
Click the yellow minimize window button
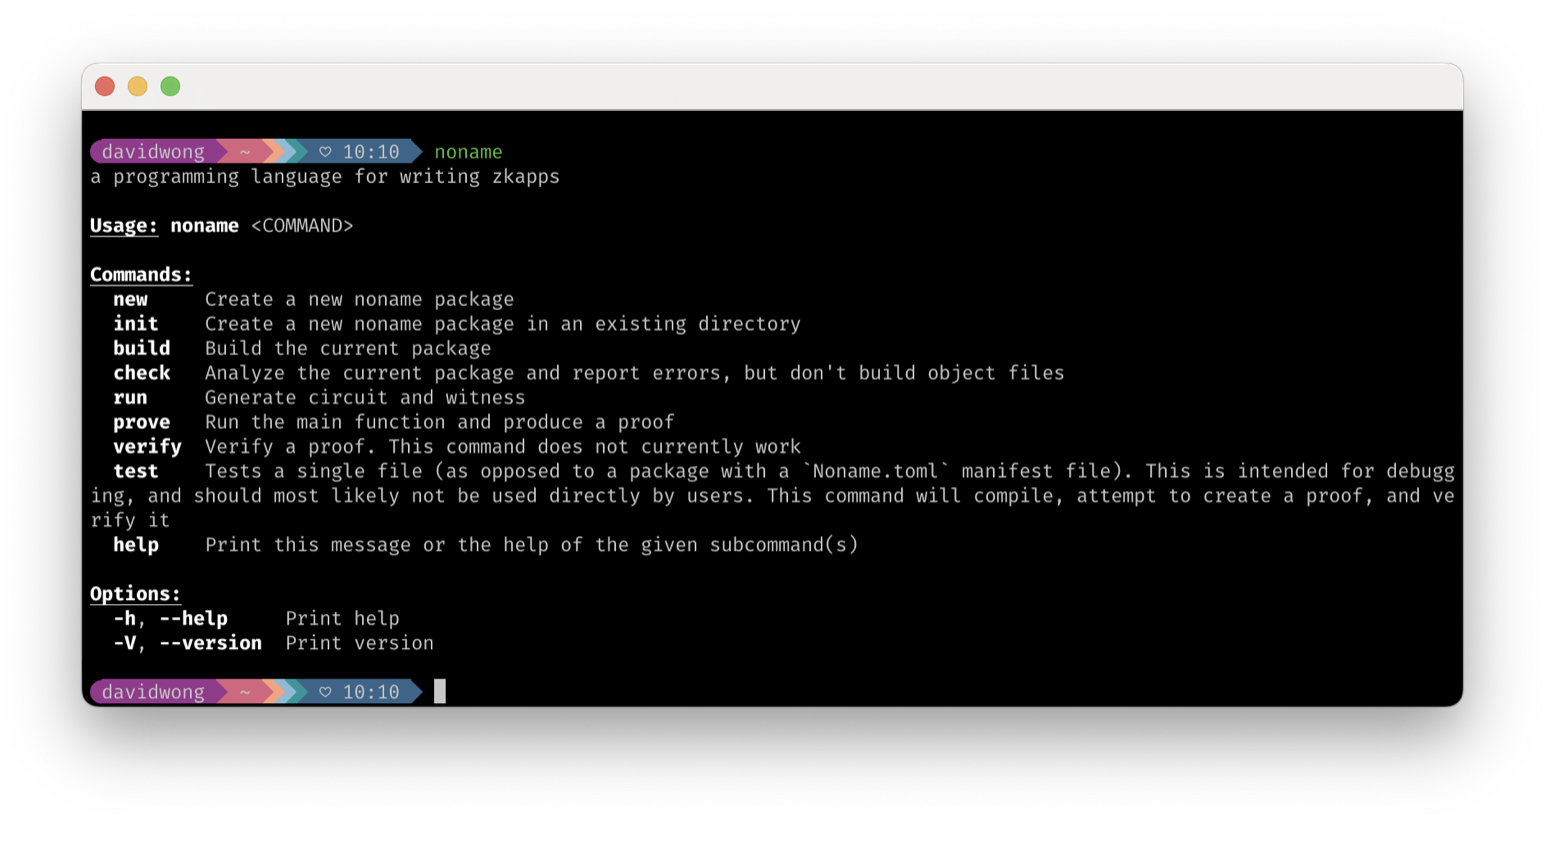(138, 86)
